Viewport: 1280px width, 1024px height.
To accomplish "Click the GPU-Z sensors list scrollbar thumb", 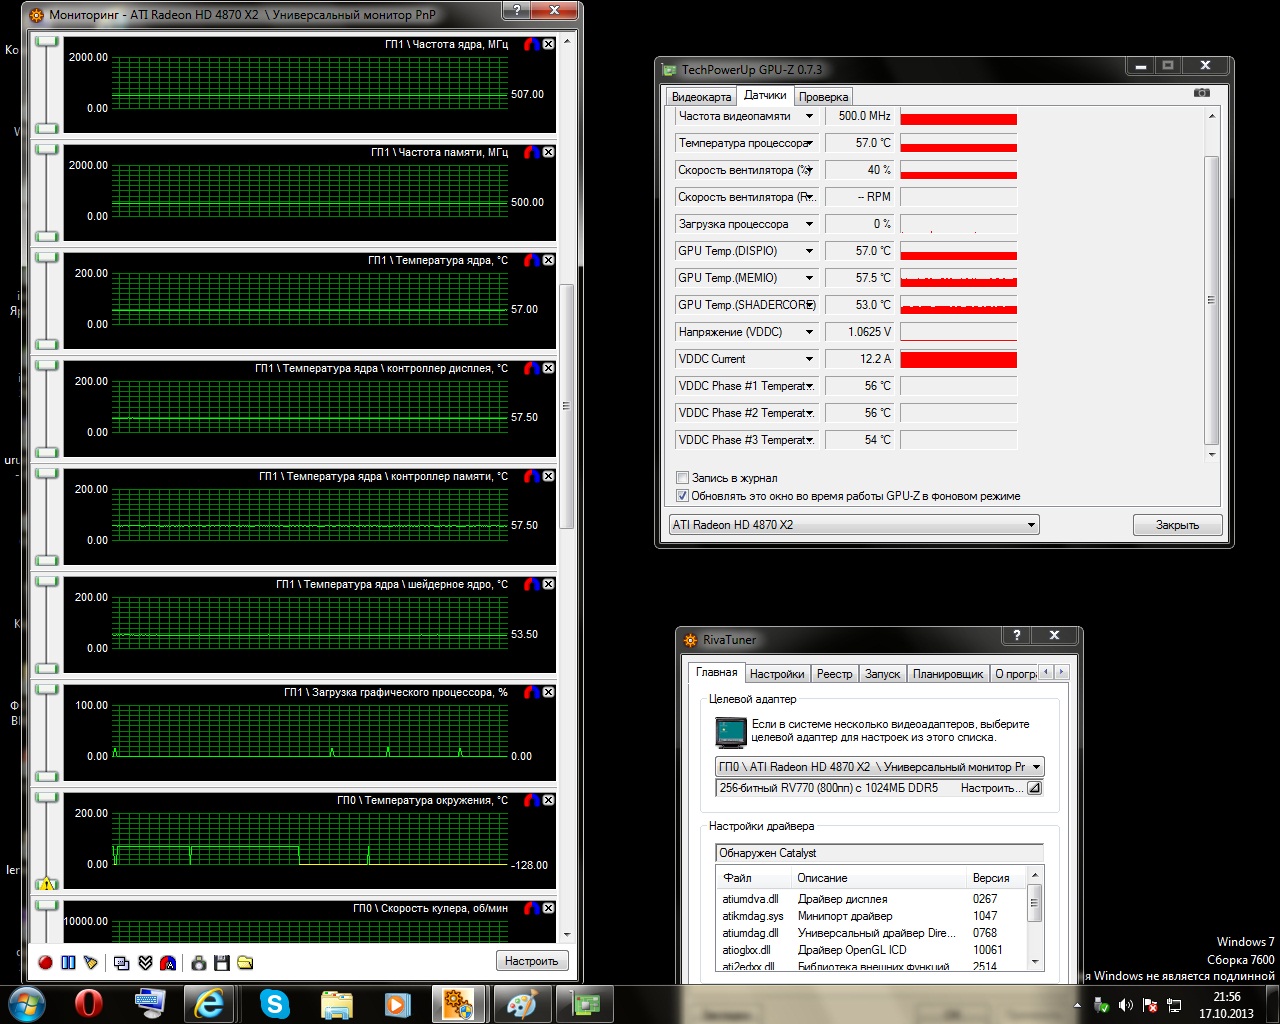I will tap(1211, 300).
